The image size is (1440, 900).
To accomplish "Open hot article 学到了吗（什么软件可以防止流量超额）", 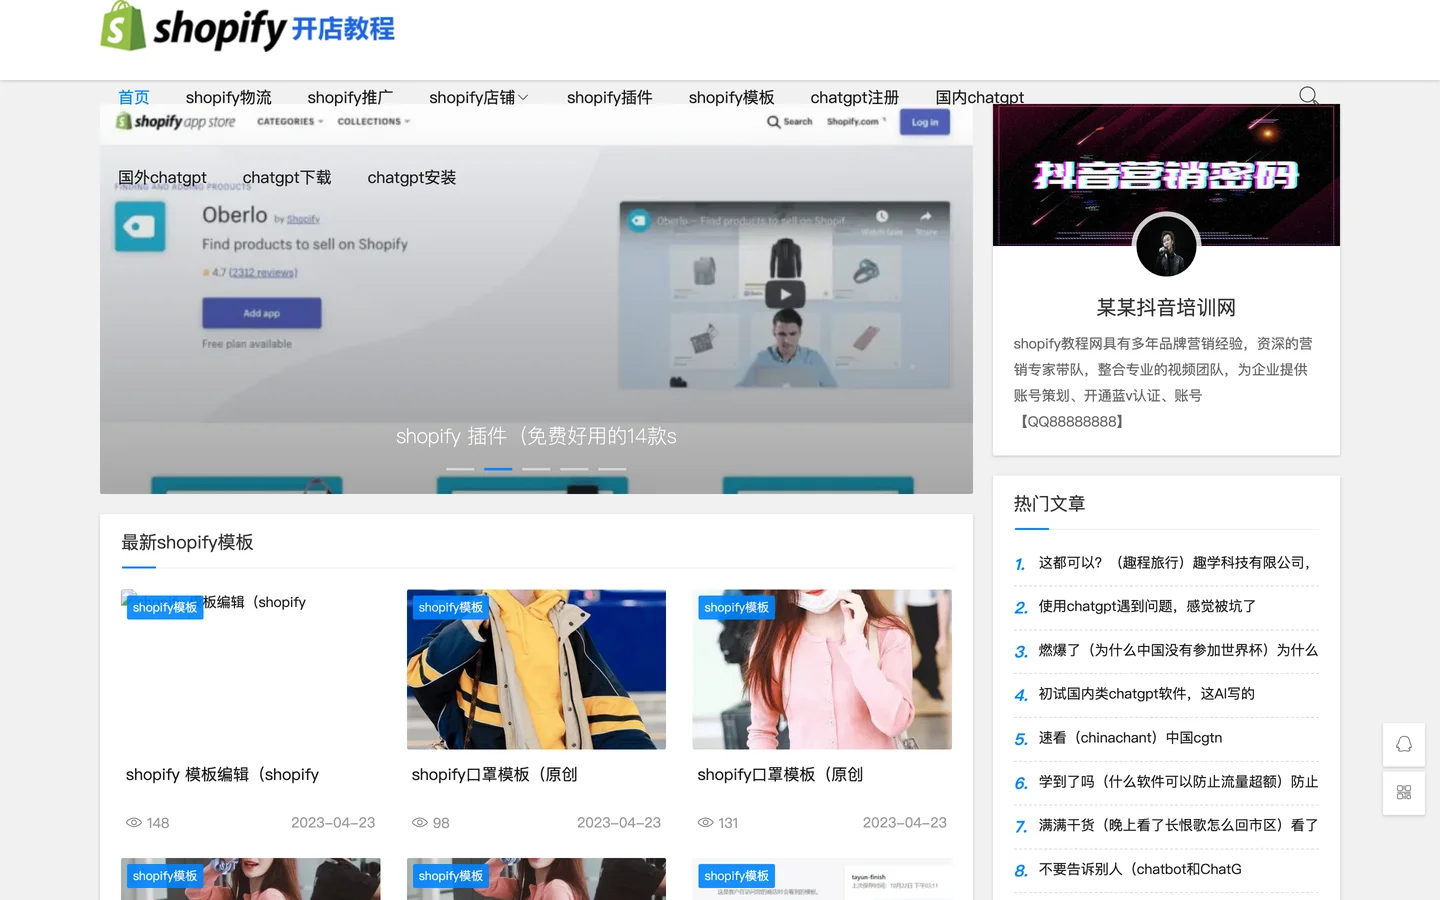I will coord(1178,782).
